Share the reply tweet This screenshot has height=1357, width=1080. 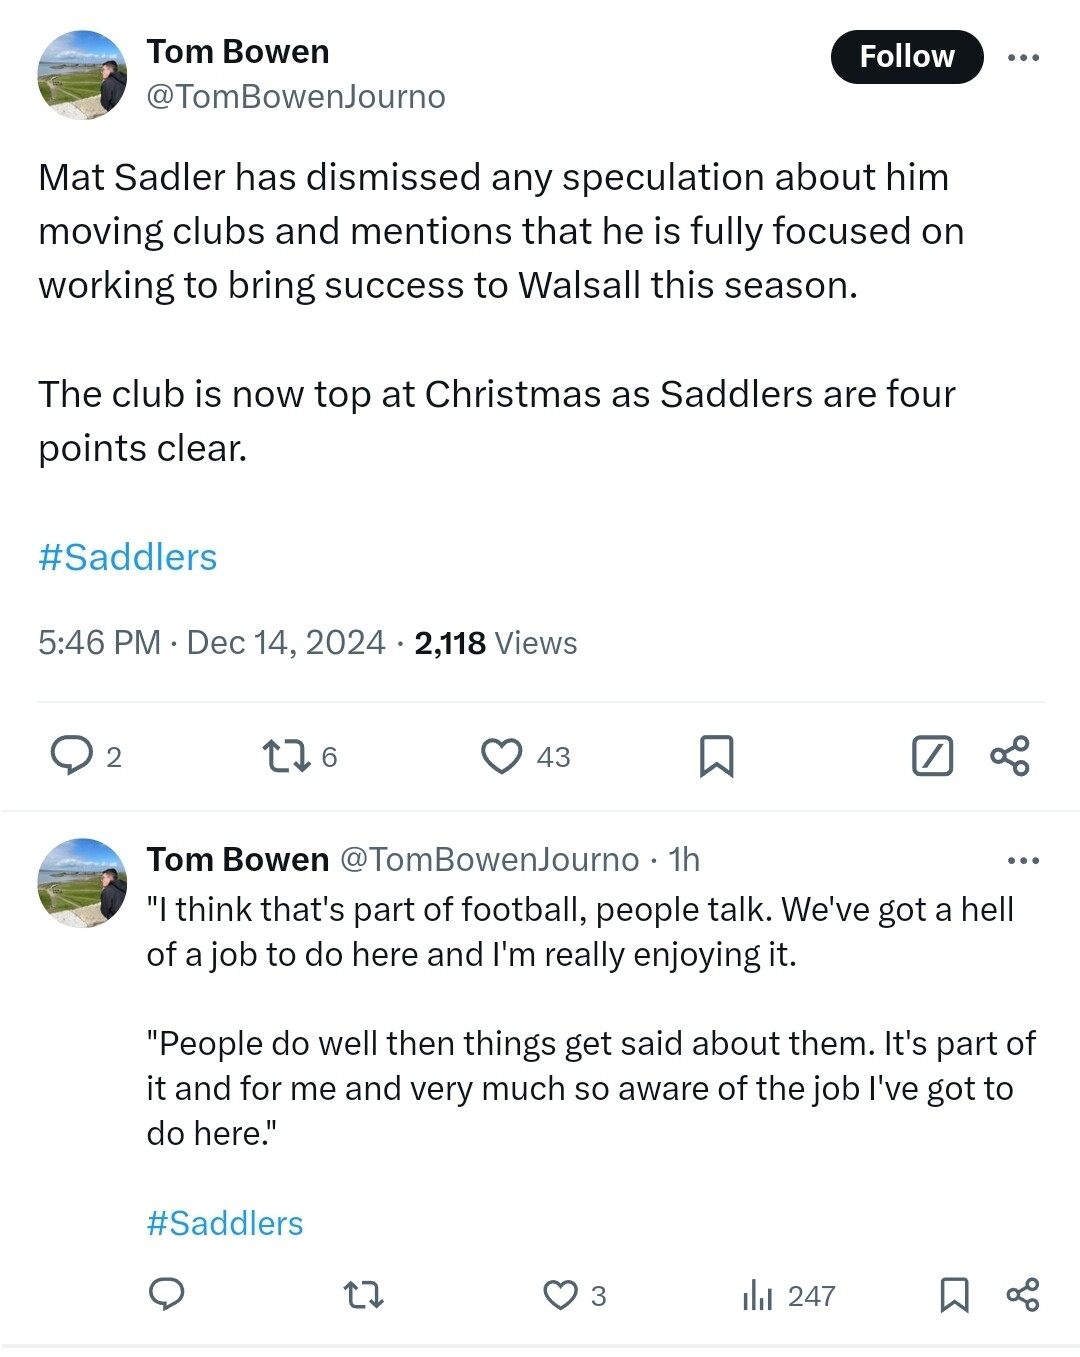(1023, 1295)
